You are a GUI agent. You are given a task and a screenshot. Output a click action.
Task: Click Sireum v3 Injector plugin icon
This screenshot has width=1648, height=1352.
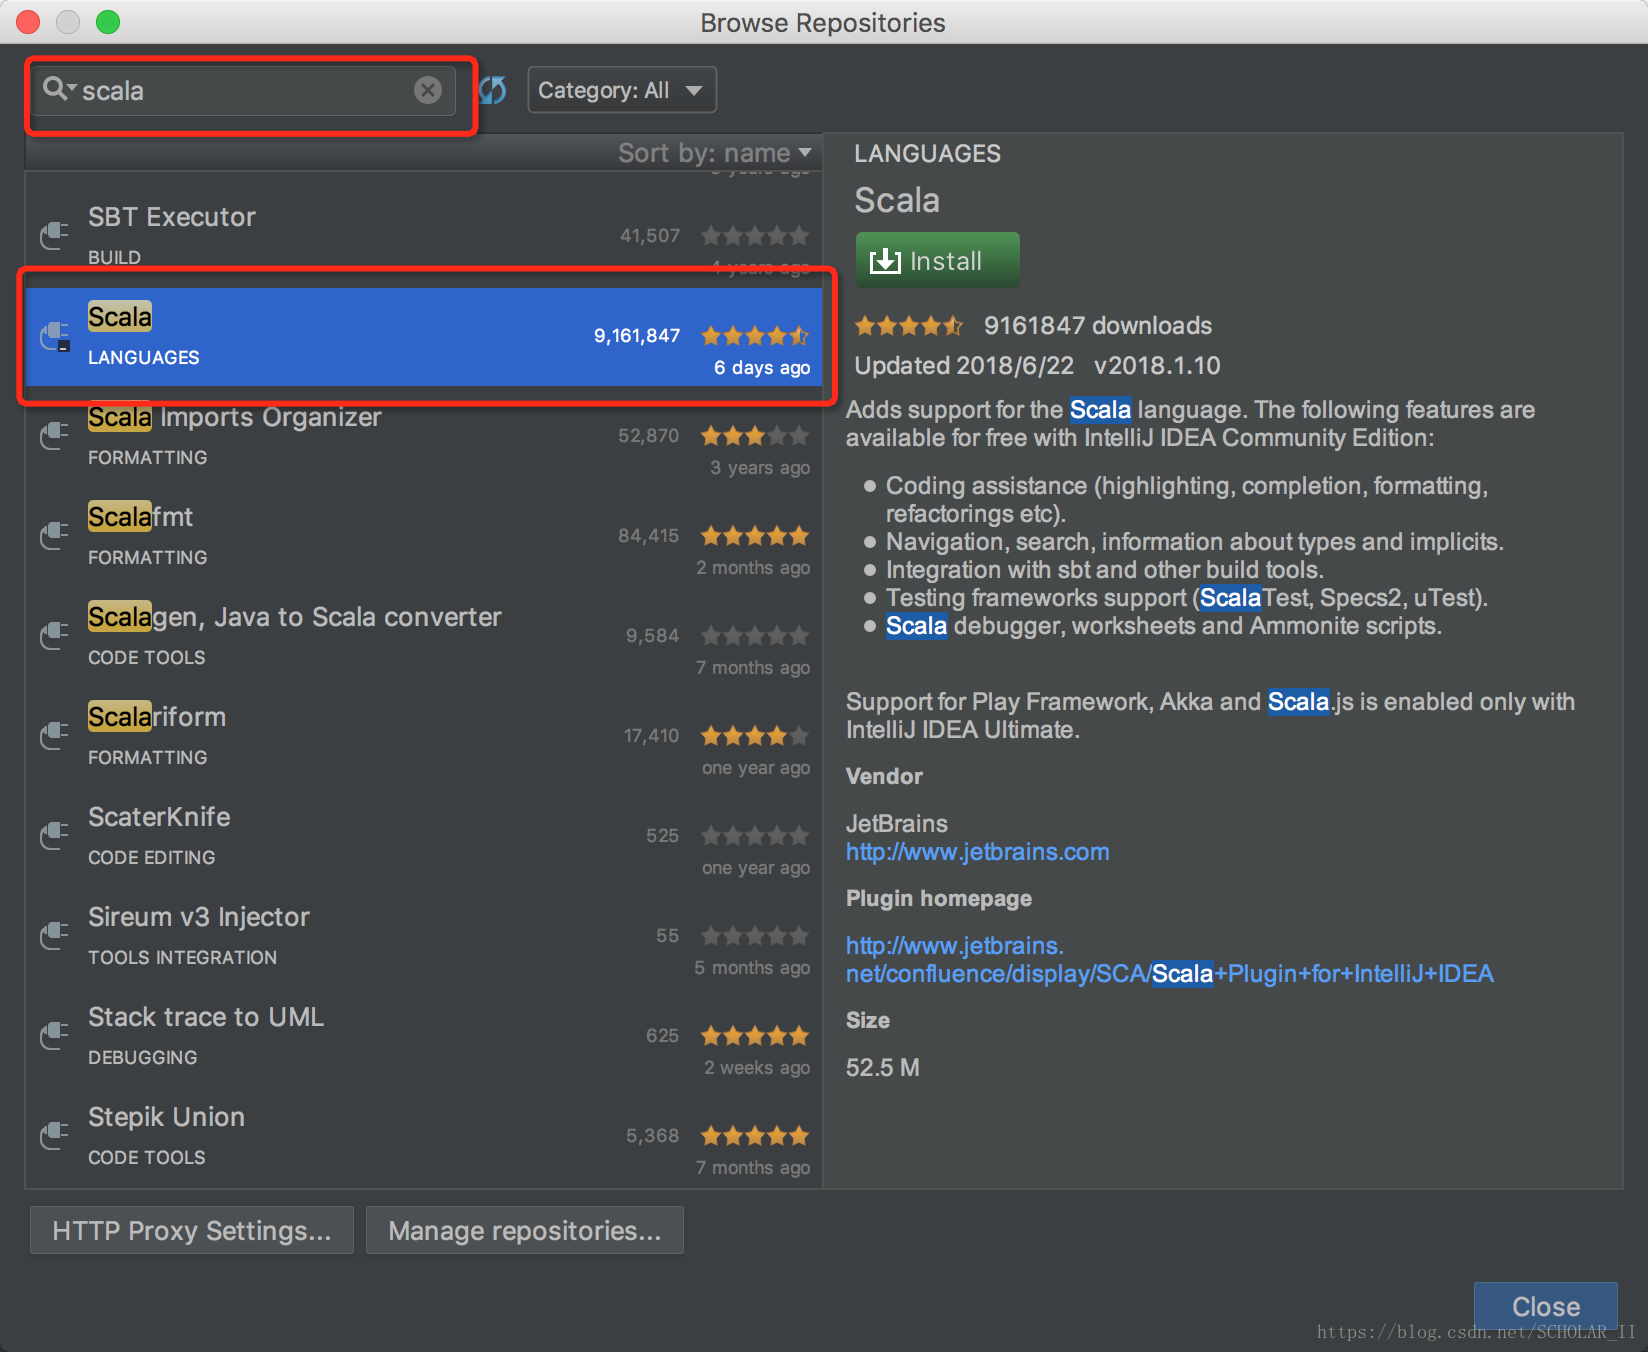pos(54,936)
